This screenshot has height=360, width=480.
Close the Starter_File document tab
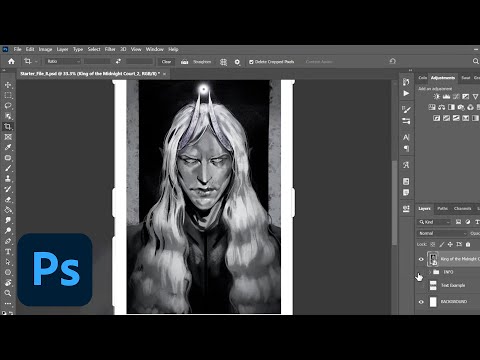pos(164,74)
